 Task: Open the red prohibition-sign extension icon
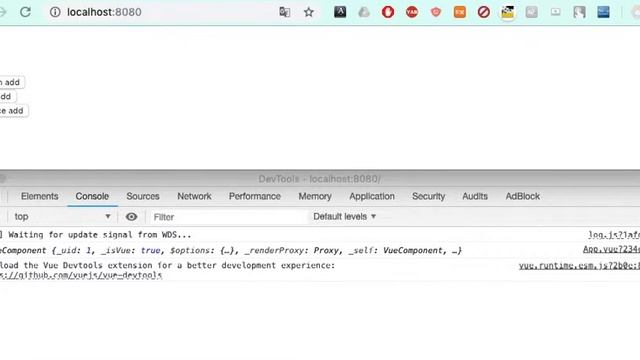coord(484,12)
